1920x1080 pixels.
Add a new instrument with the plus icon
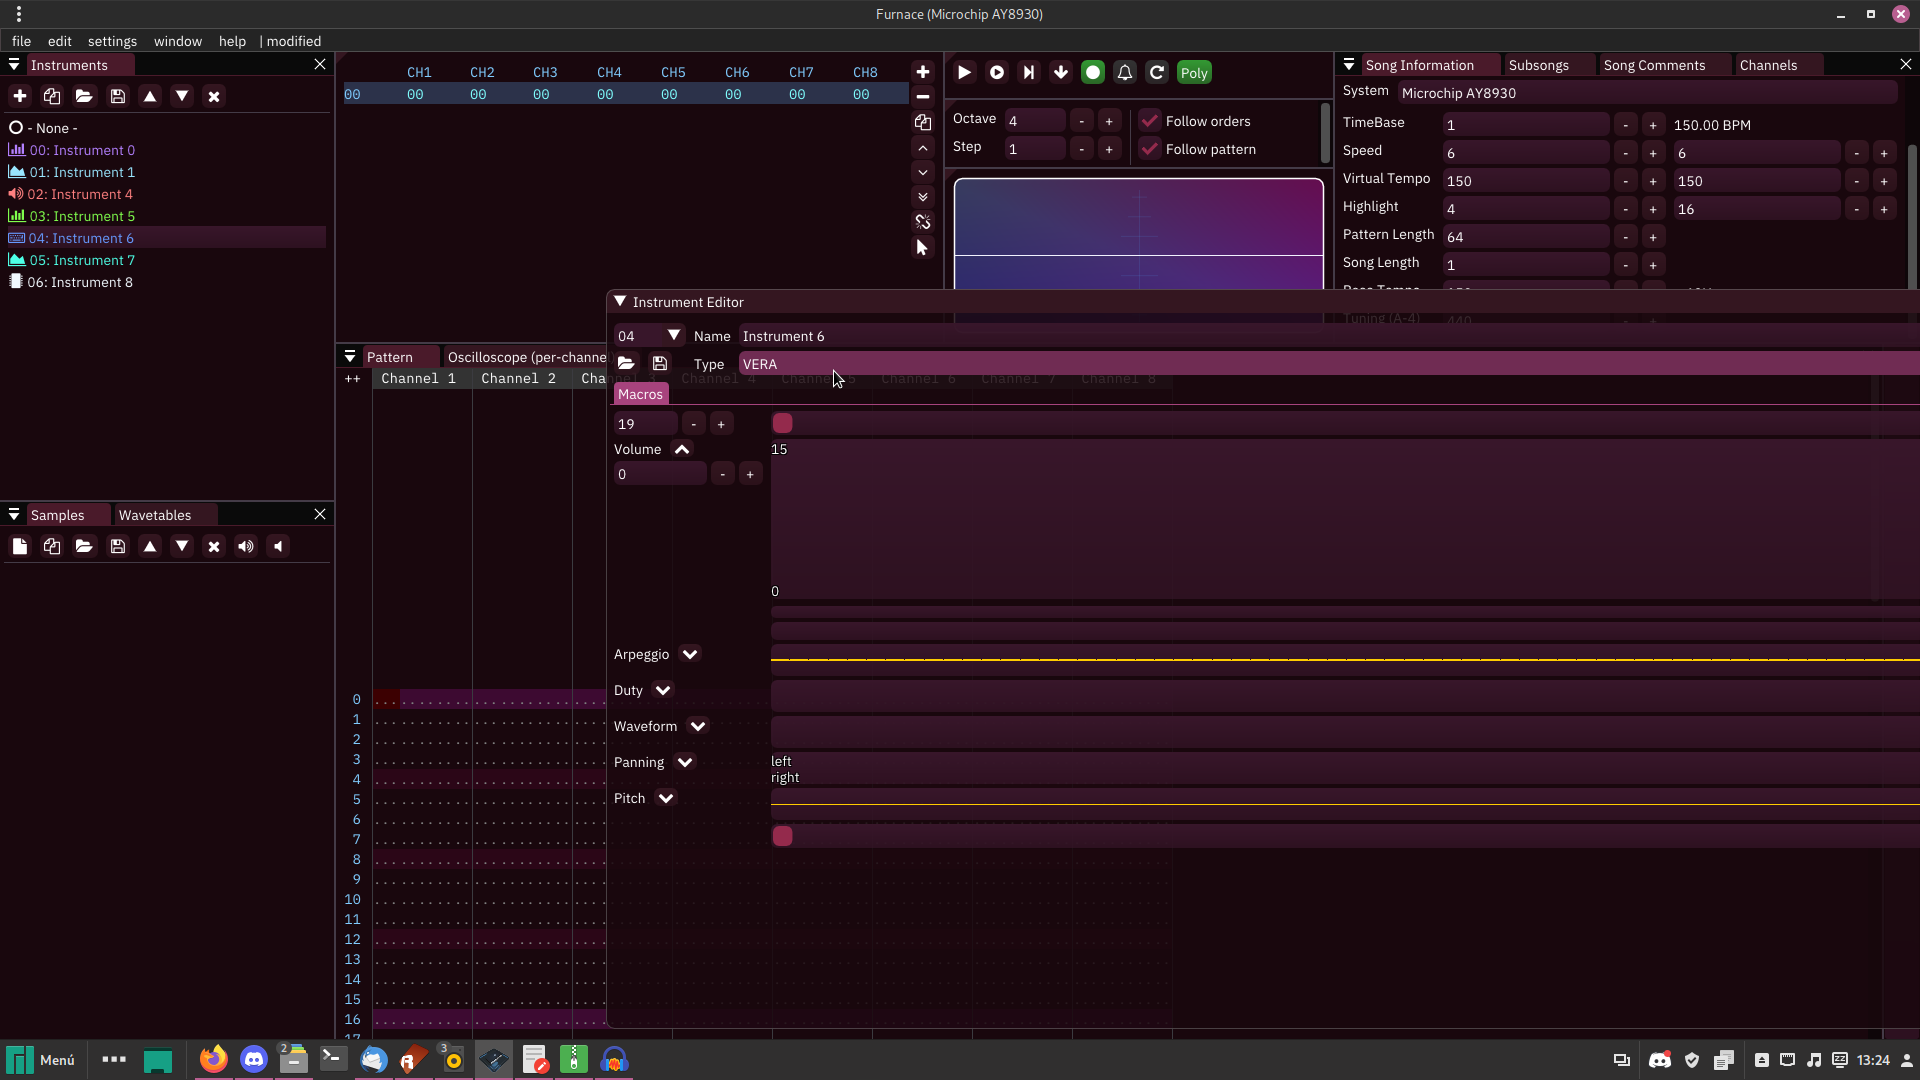point(19,96)
